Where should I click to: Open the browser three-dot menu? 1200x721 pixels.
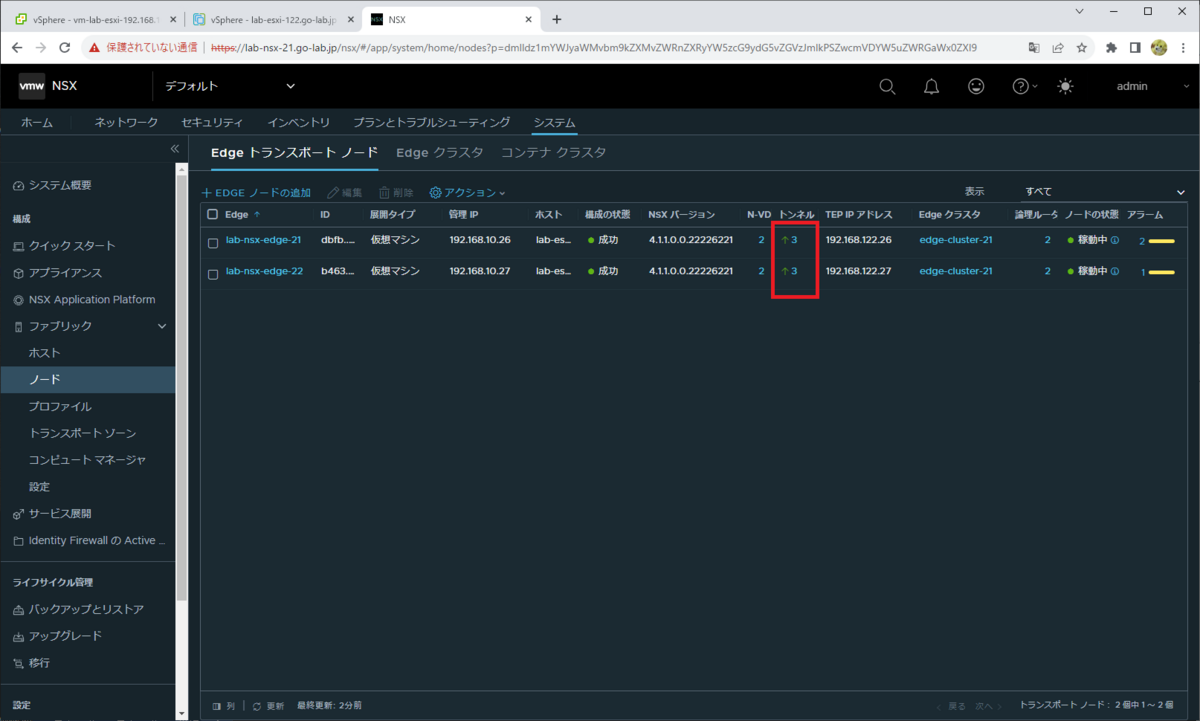tap(1183, 47)
